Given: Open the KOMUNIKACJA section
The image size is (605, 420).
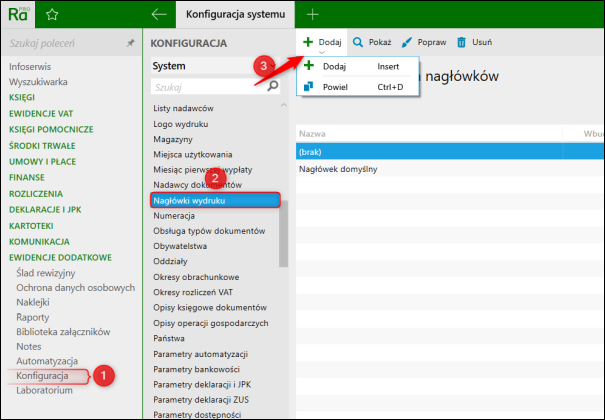Looking at the screenshot, I should point(39,242).
